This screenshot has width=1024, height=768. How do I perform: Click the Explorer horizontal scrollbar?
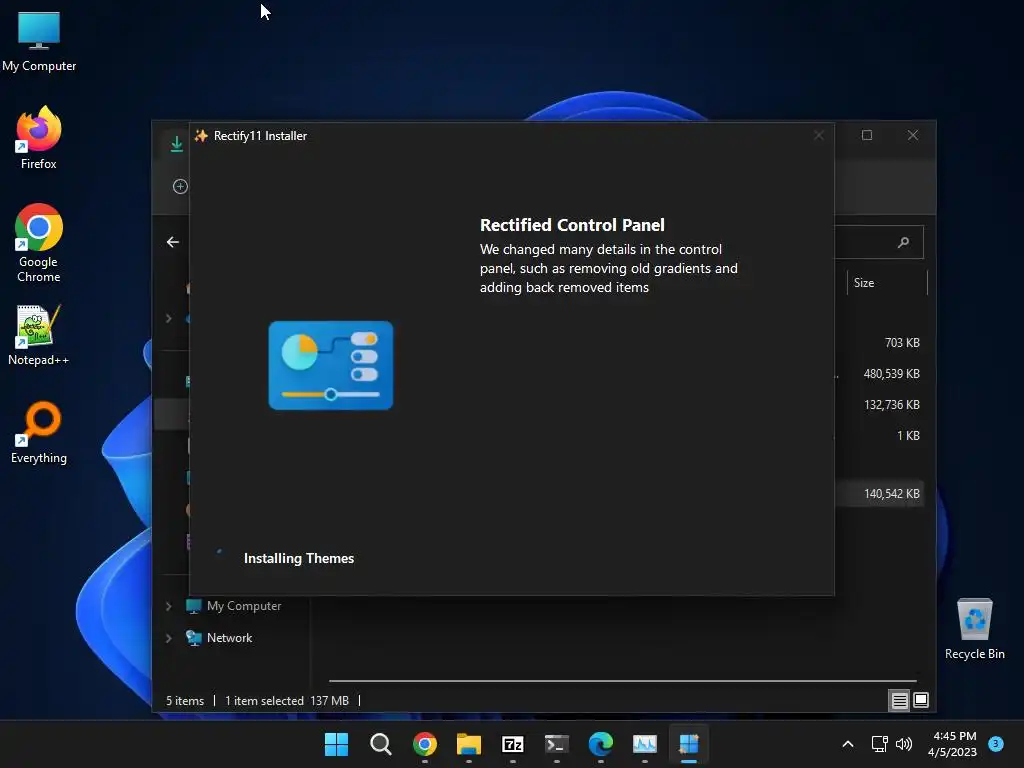[x=622, y=681]
